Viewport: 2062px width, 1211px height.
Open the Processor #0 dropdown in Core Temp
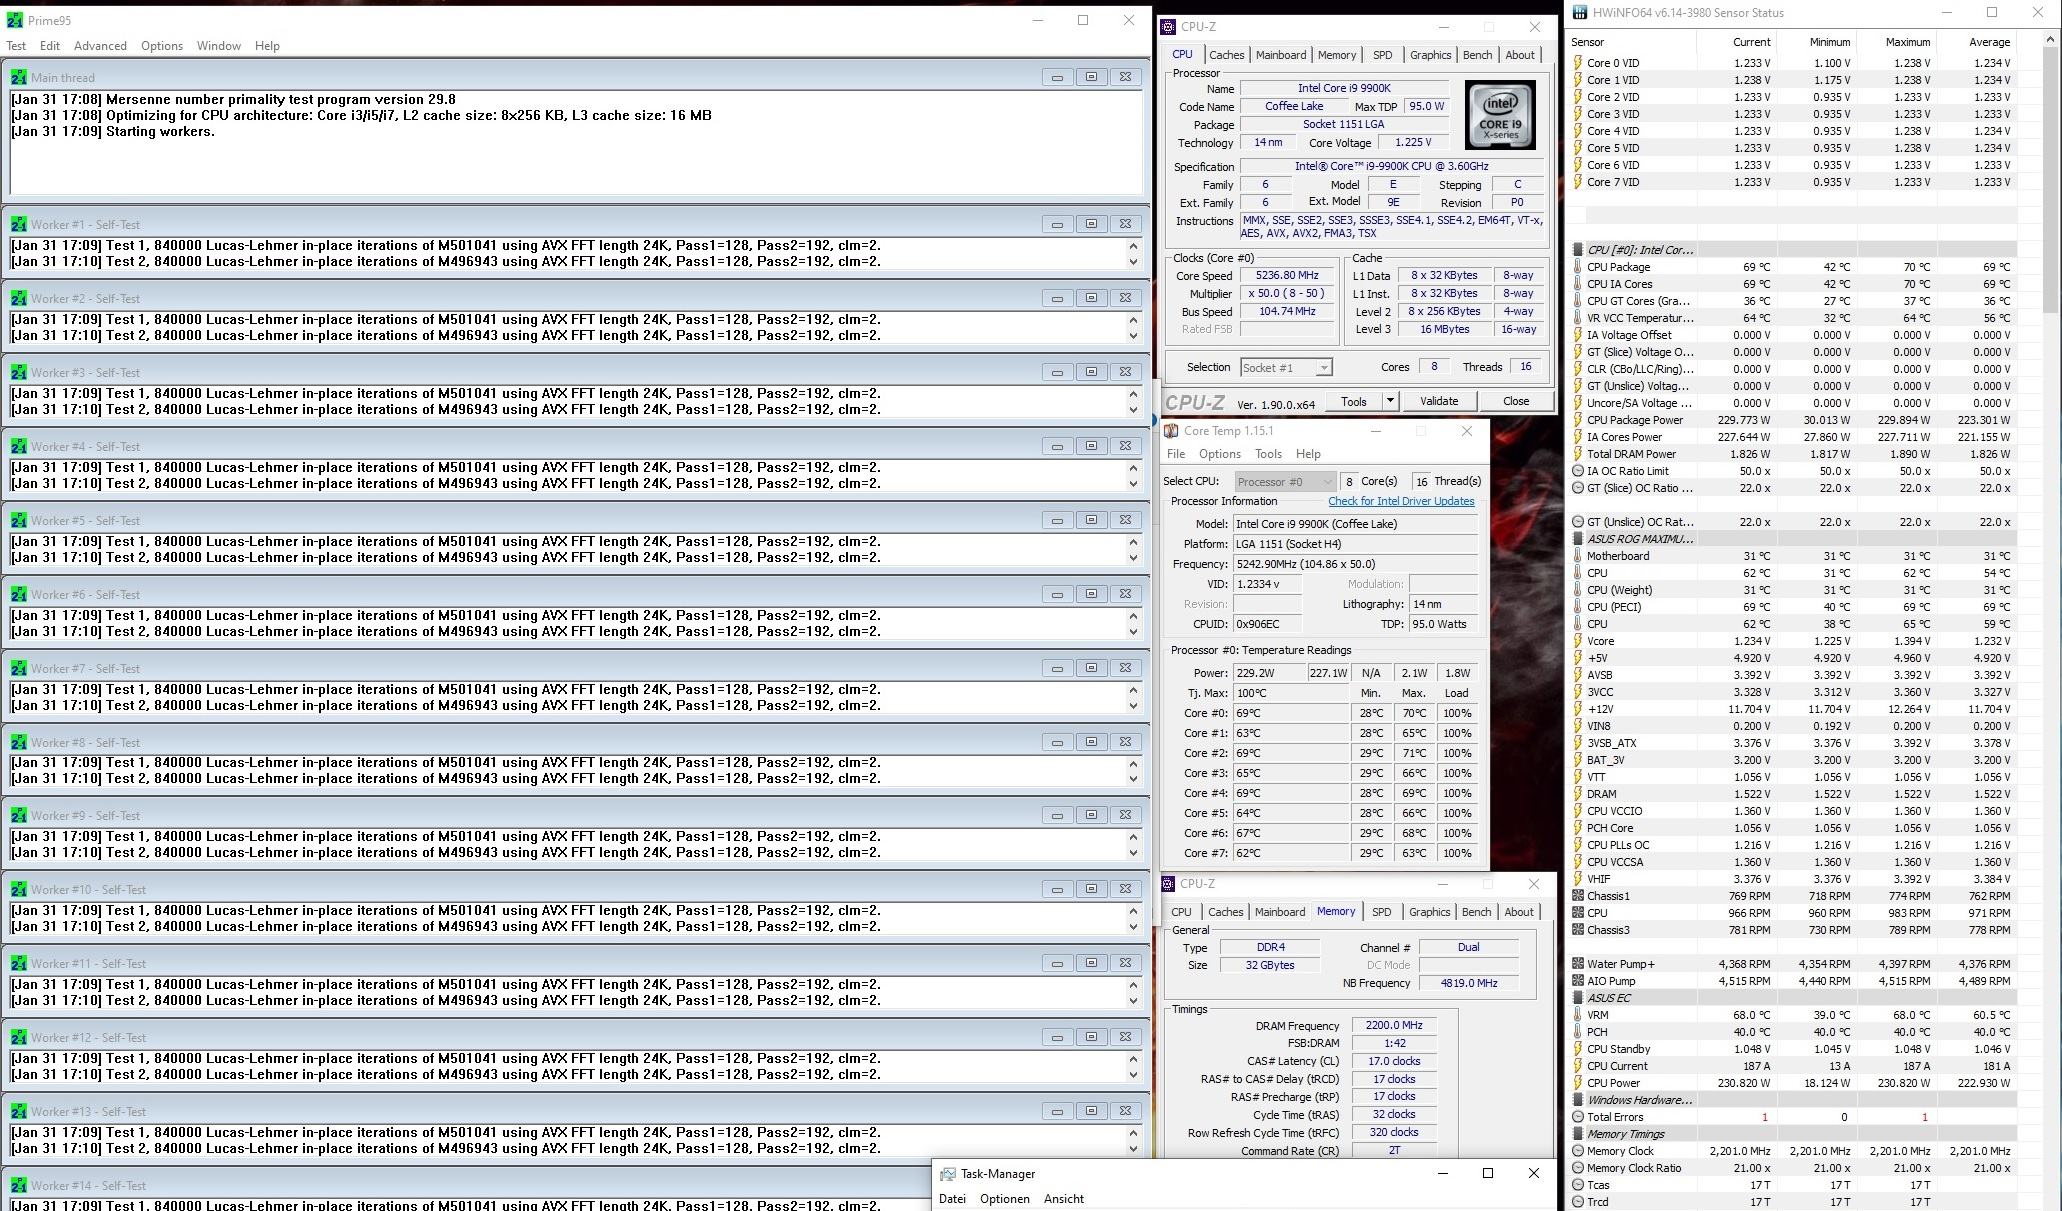click(1285, 482)
